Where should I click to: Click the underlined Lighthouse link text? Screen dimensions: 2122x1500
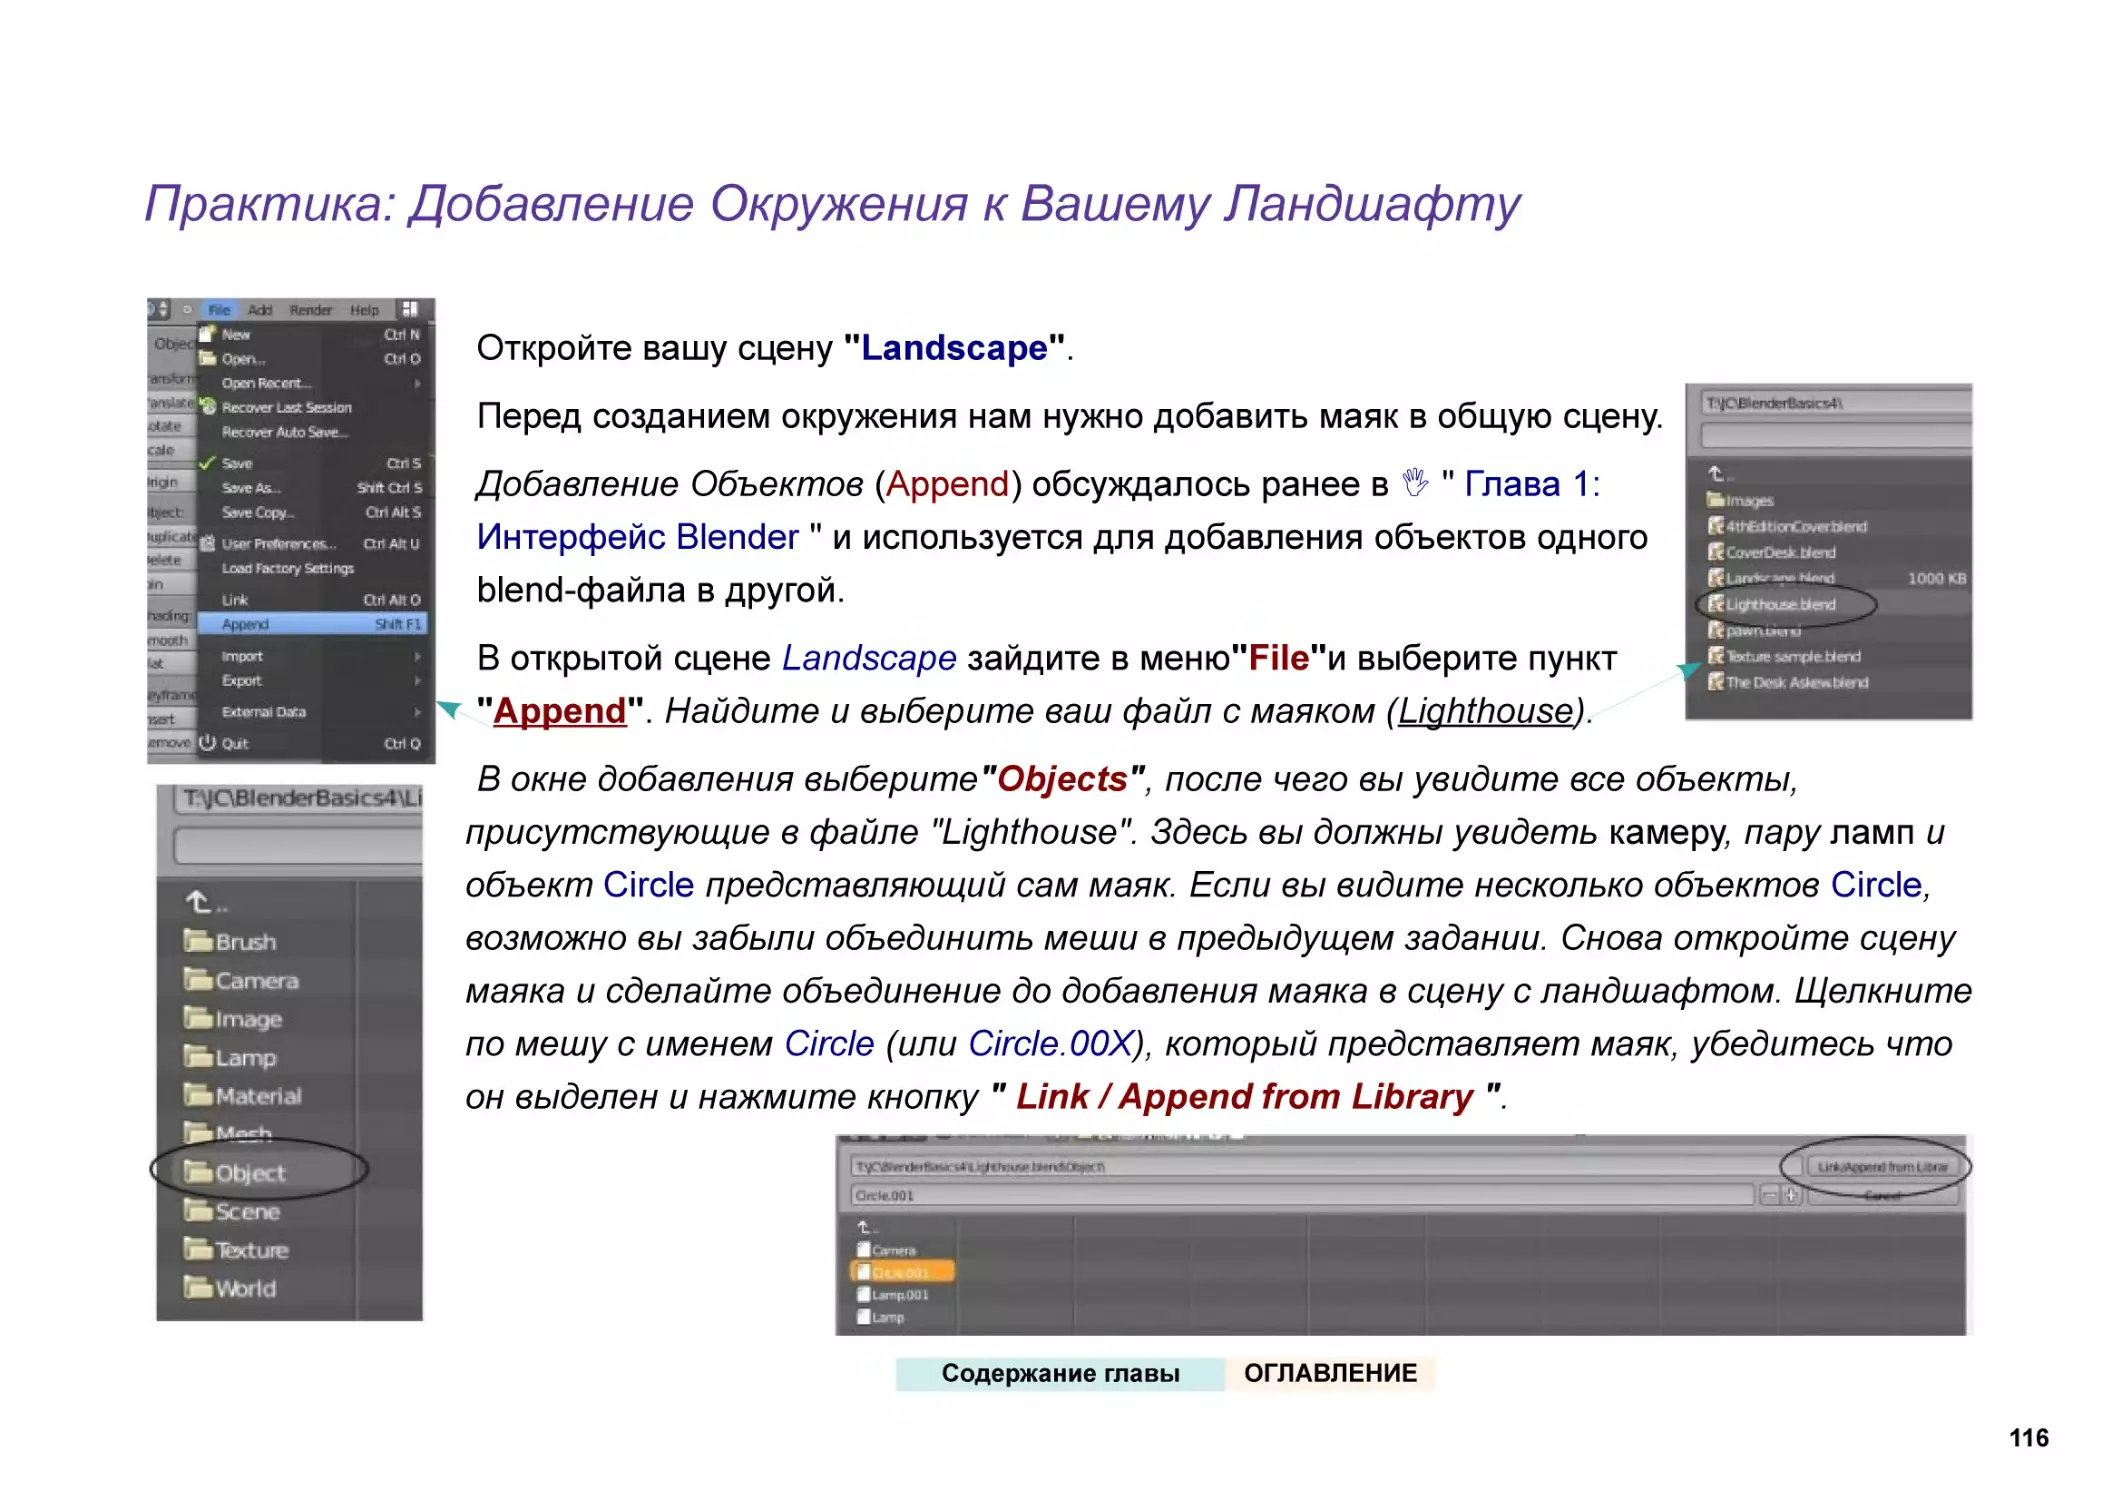pyautogui.click(x=1485, y=711)
